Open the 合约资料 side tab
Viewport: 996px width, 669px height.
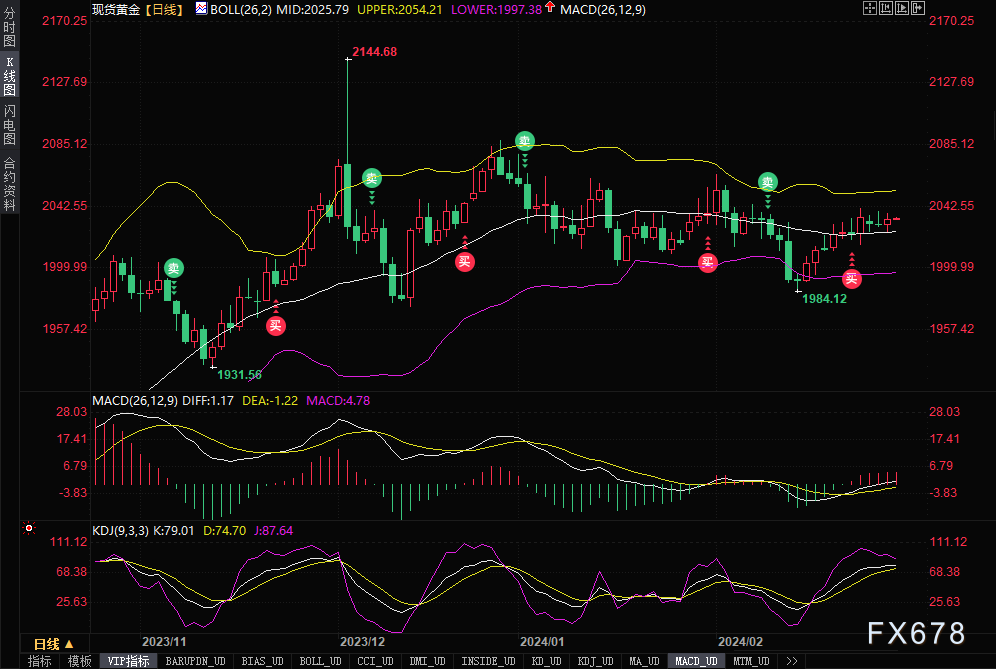[x=10, y=184]
